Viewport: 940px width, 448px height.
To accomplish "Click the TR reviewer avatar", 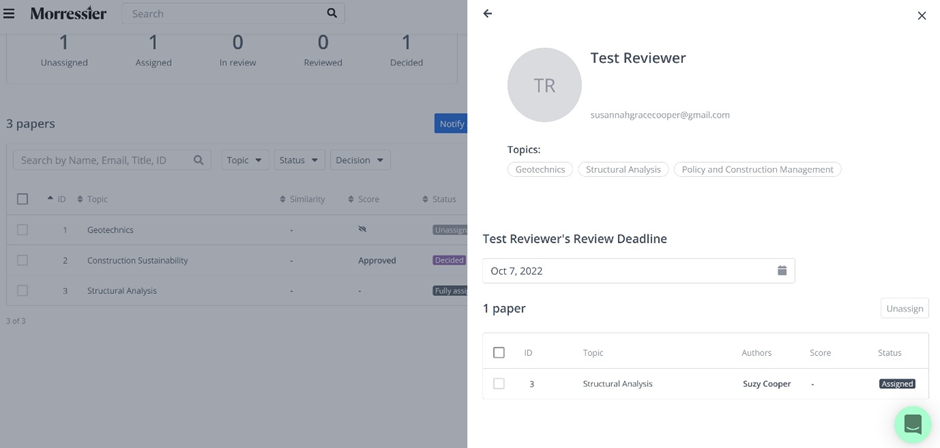I will click(x=544, y=85).
